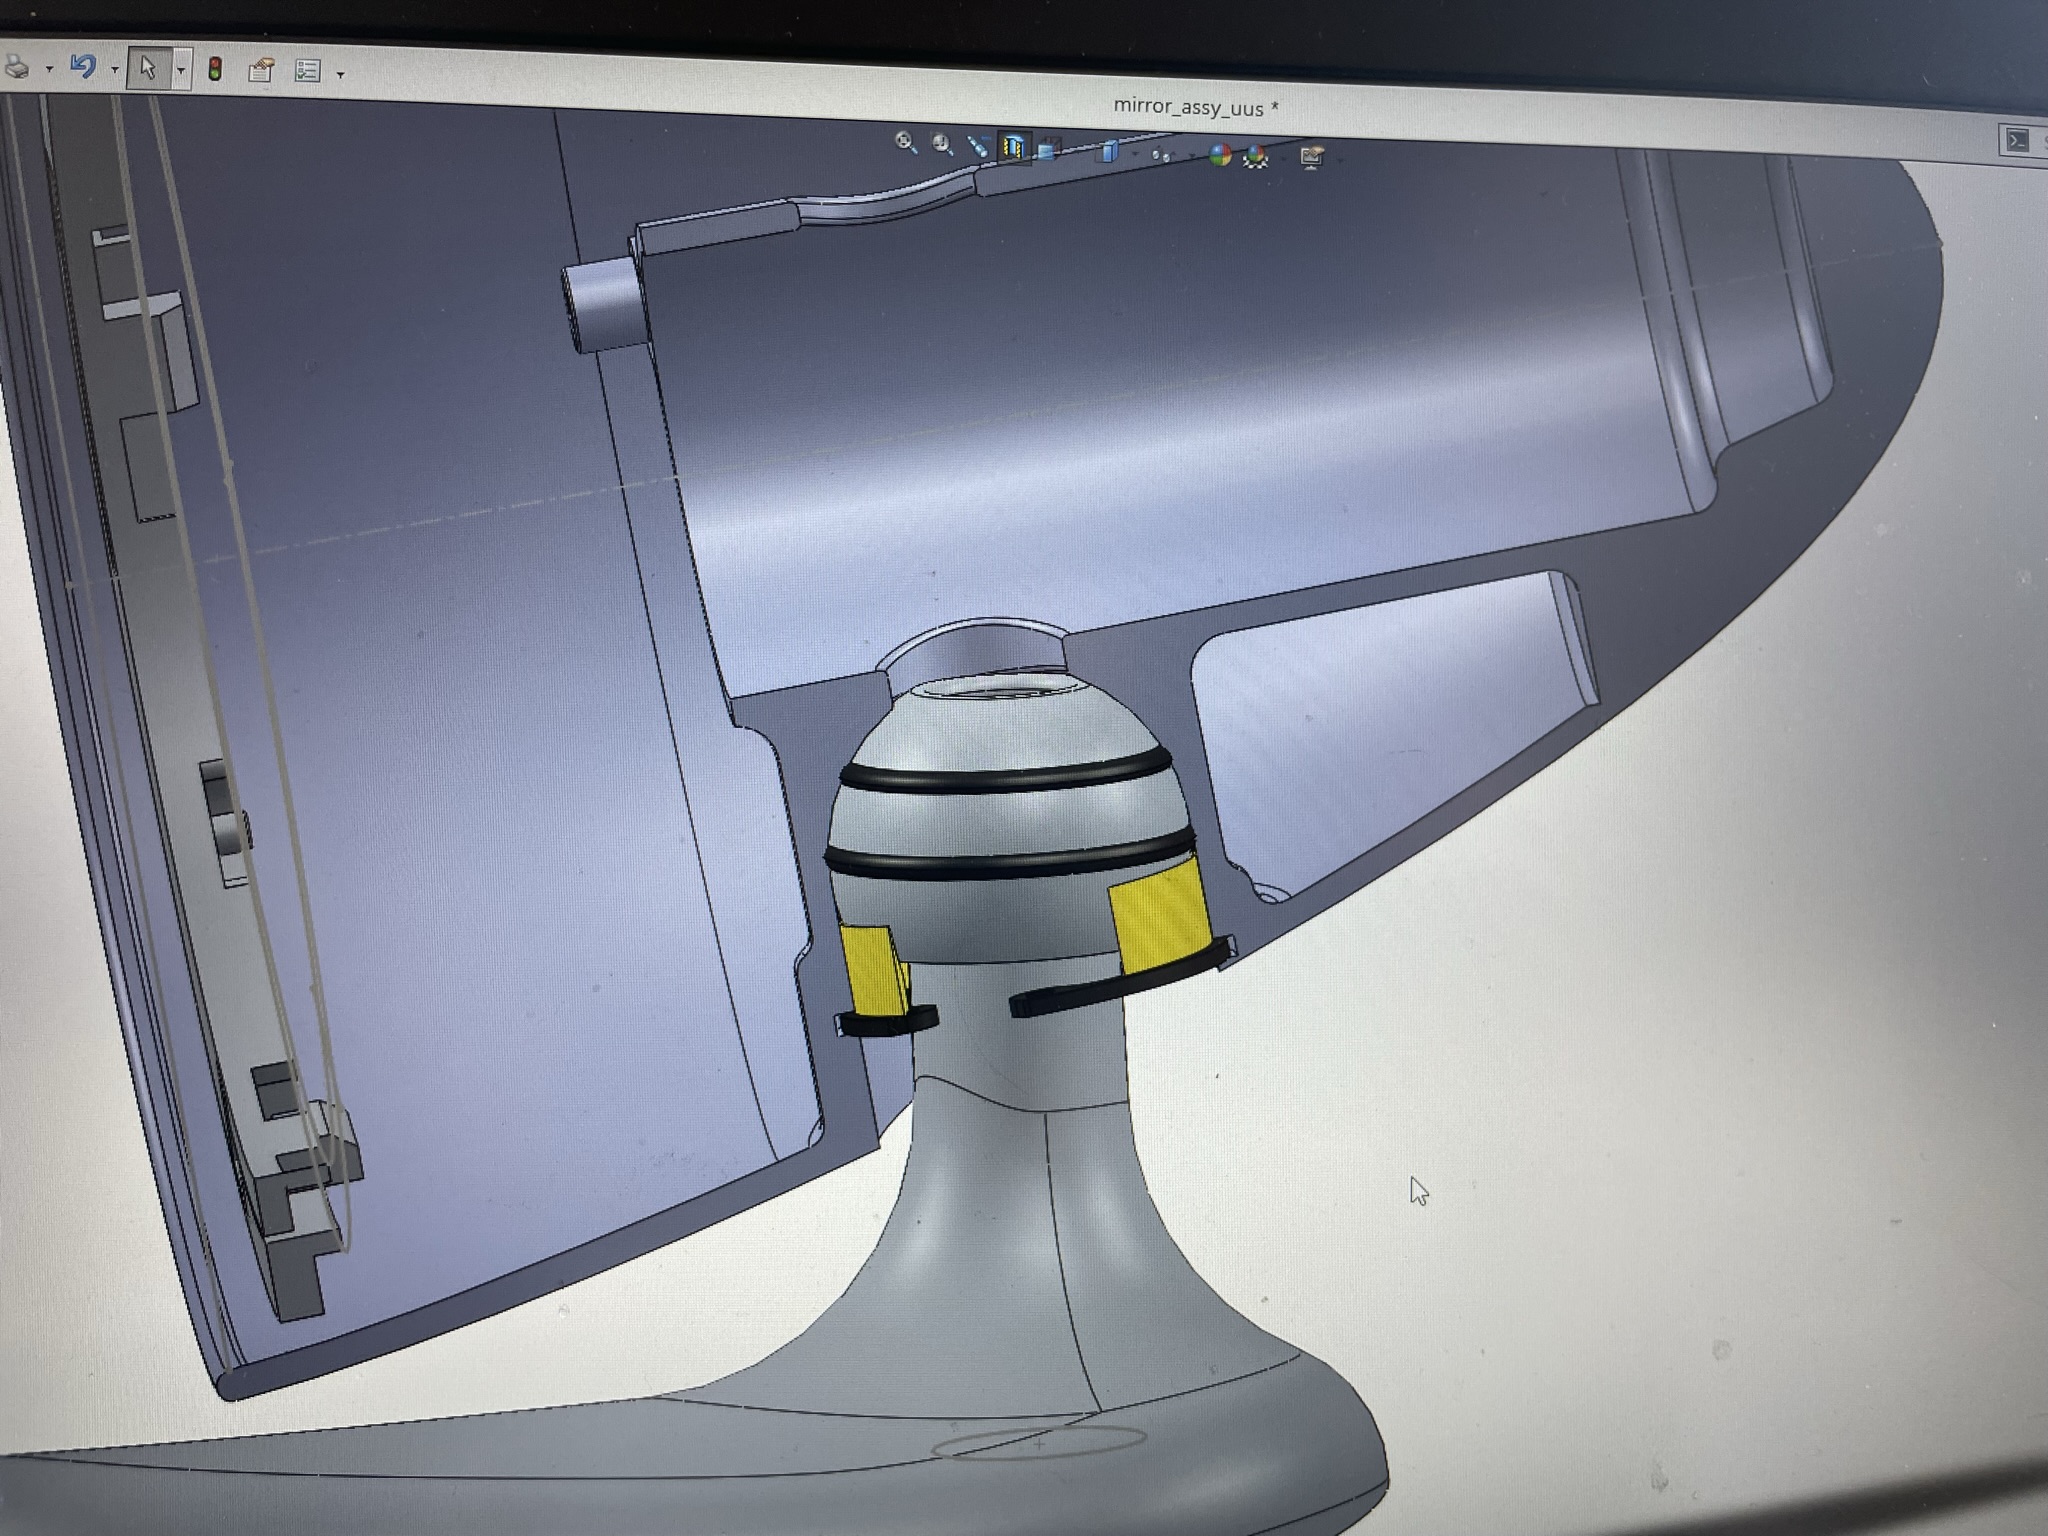The width and height of the screenshot is (2048, 1536).
Task: Open Hide/Show Items glasses dropdown
Action: [x=1161, y=155]
